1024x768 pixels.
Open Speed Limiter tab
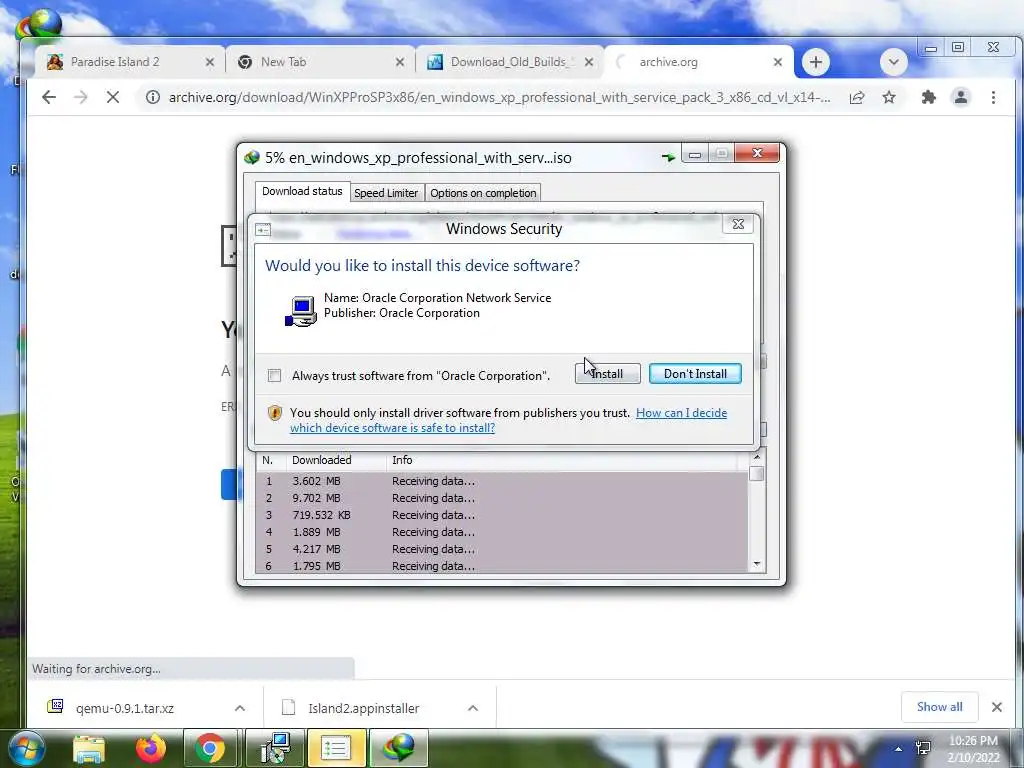[x=386, y=193]
